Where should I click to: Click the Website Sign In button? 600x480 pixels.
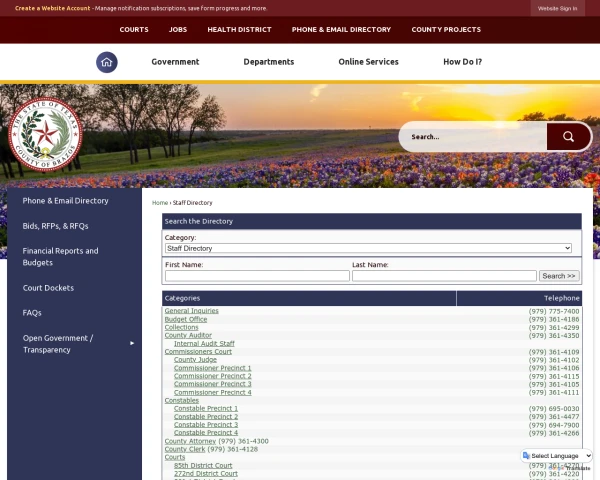tap(557, 8)
